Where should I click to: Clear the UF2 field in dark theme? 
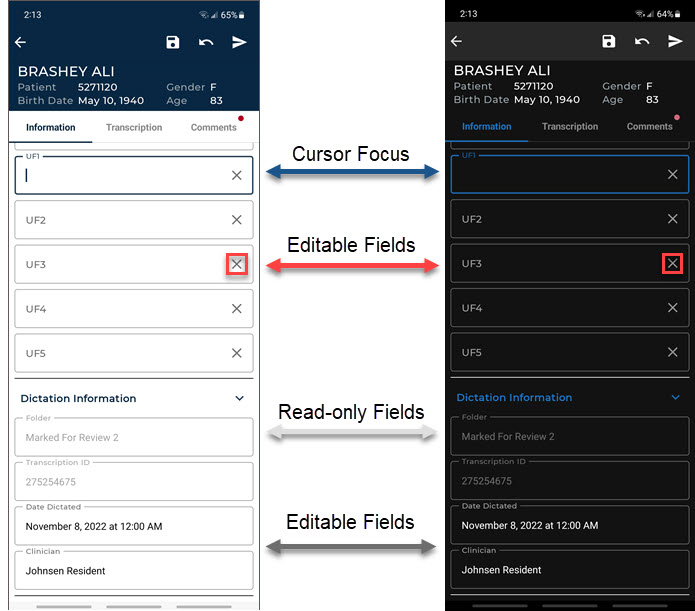tap(673, 219)
